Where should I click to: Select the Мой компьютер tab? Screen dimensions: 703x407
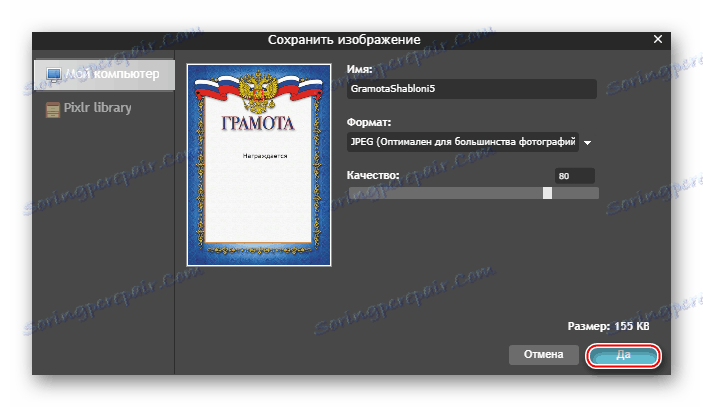[x=104, y=74]
